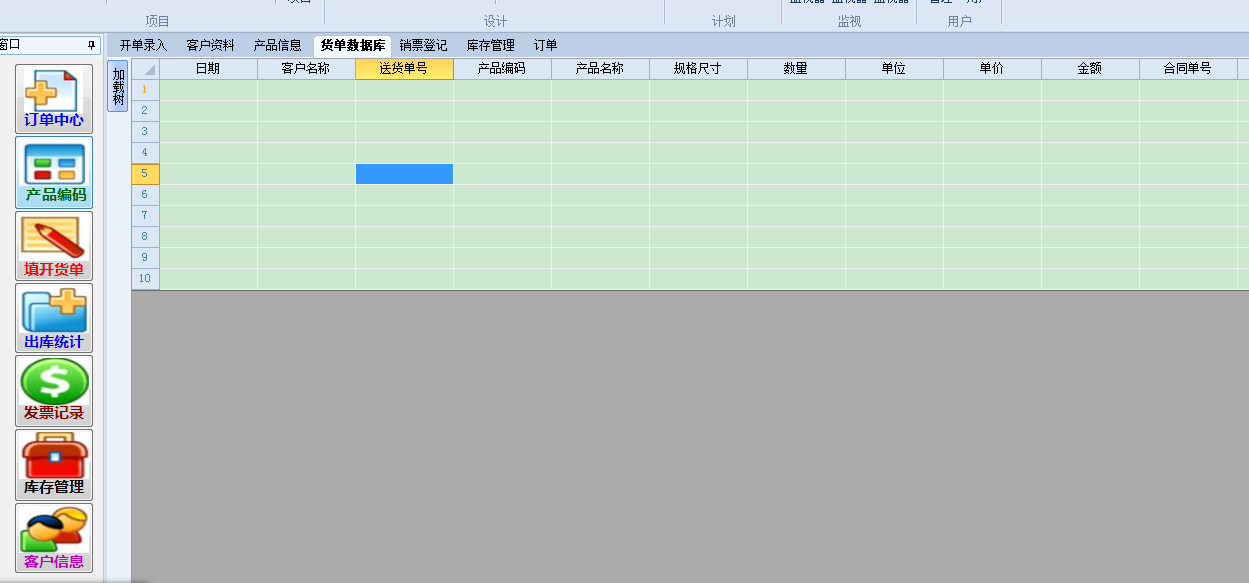Select row 5 via its row header
The height and width of the screenshot is (583, 1249).
point(145,174)
